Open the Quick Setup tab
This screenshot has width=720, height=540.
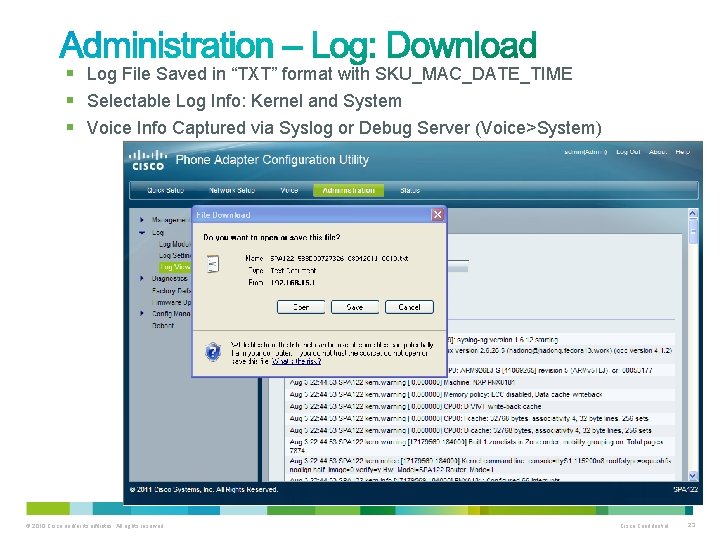165,190
